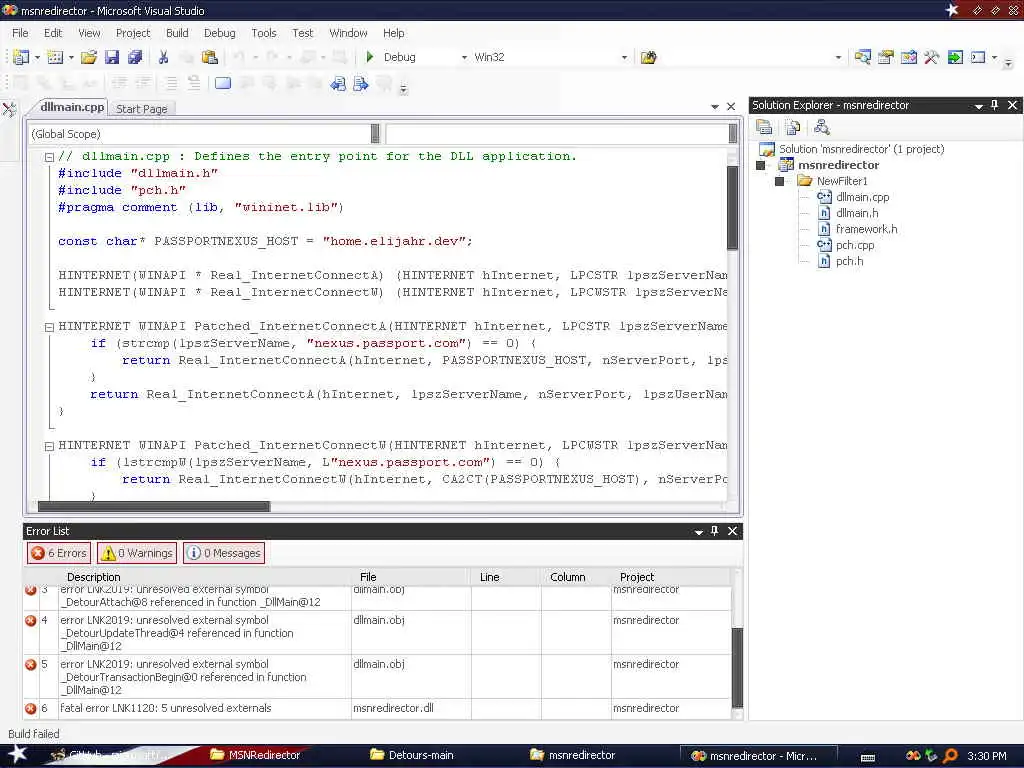The width and height of the screenshot is (1024, 768).
Task: Click Solution Explorer View Class Diagram icon
Action: (822, 127)
